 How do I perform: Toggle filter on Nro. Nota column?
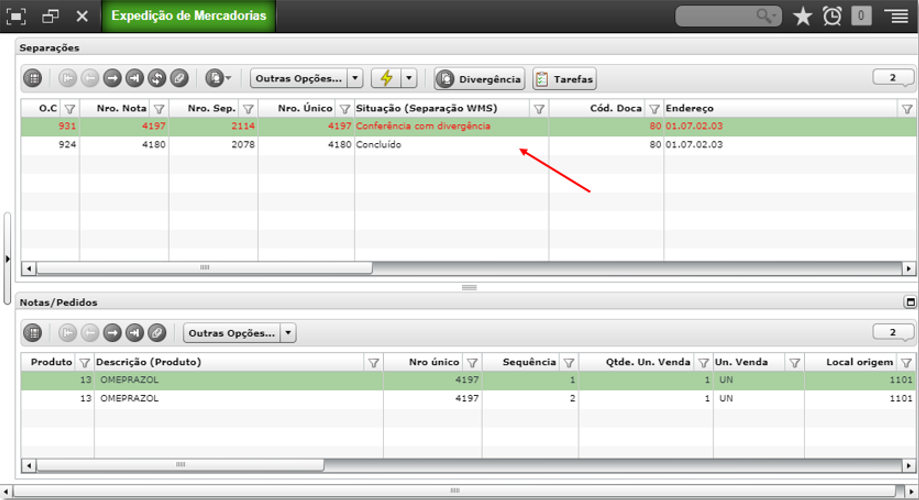(x=159, y=108)
